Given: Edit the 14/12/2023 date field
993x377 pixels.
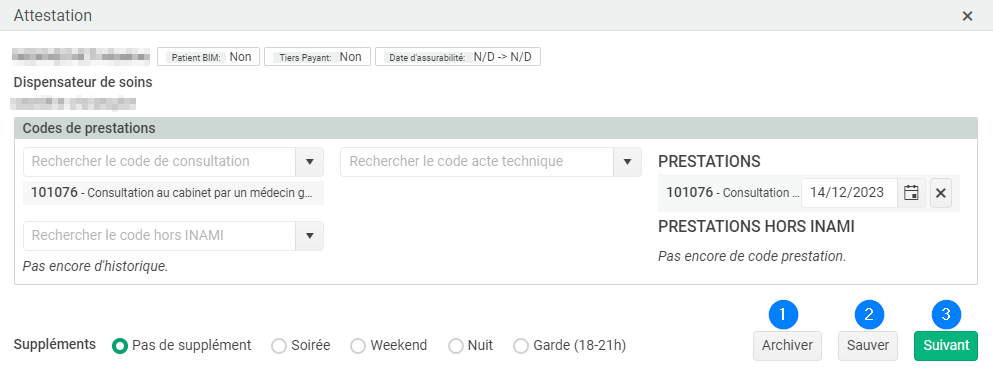Looking at the screenshot, I should click(x=849, y=193).
